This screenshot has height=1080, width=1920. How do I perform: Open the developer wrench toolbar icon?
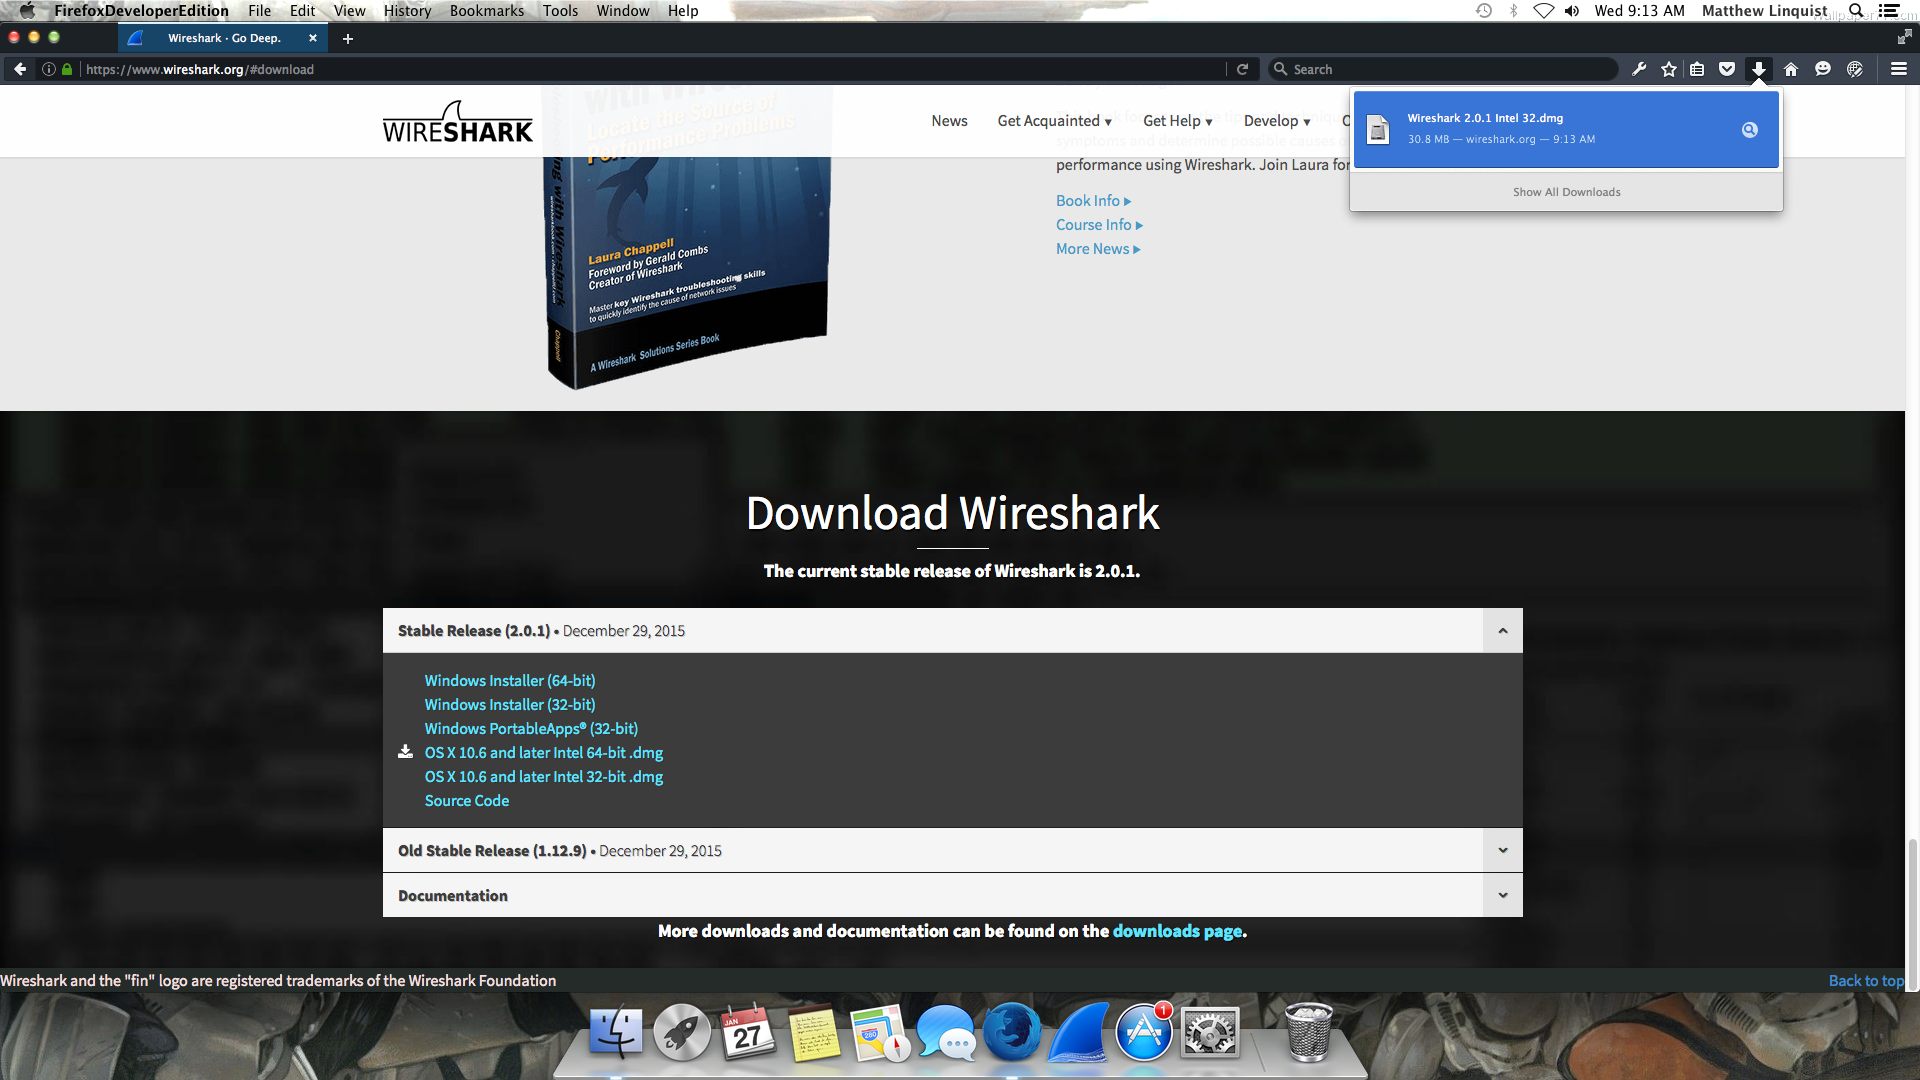pos(1638,69)
